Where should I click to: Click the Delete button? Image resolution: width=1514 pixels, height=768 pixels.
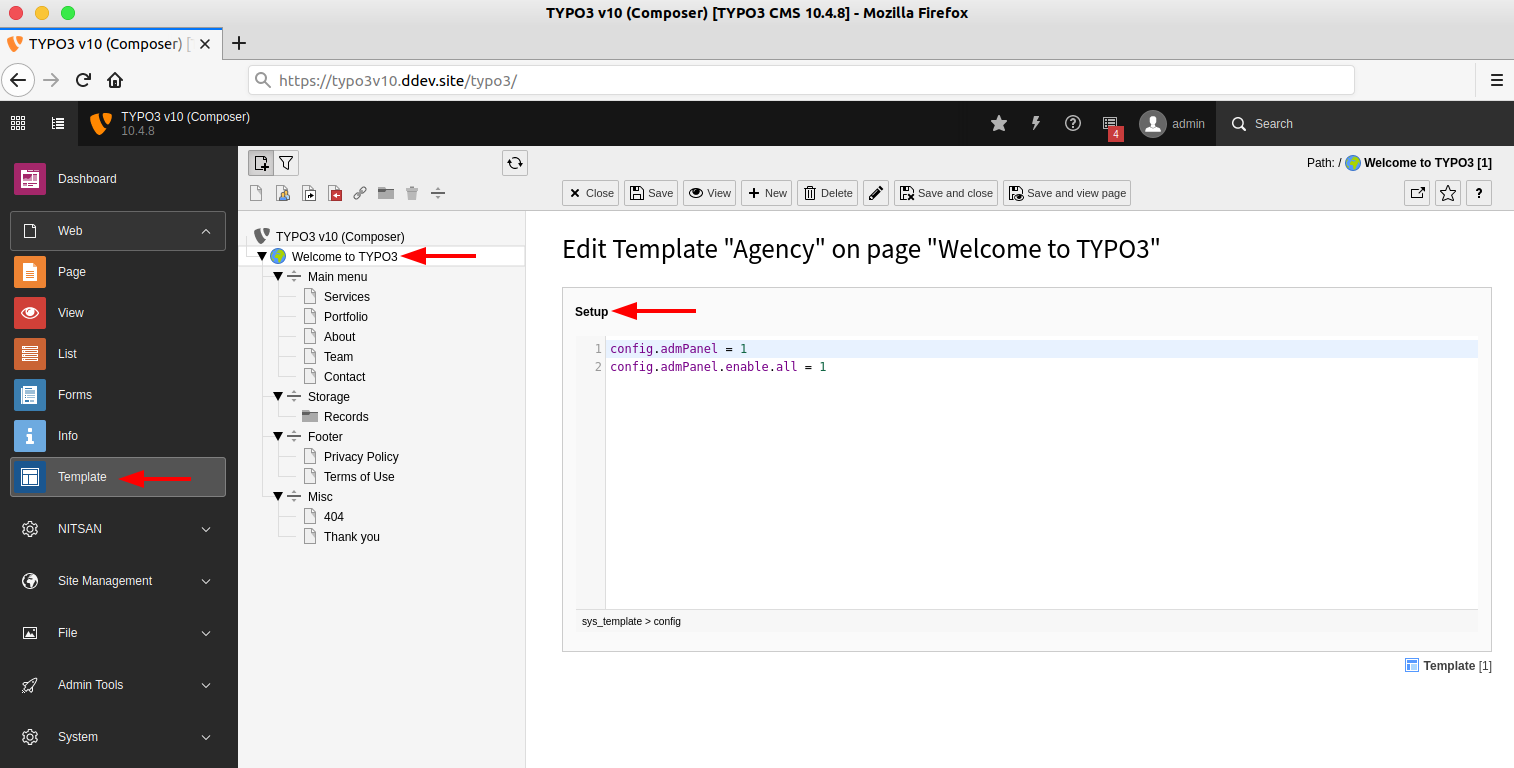click(x=827, y=193)
